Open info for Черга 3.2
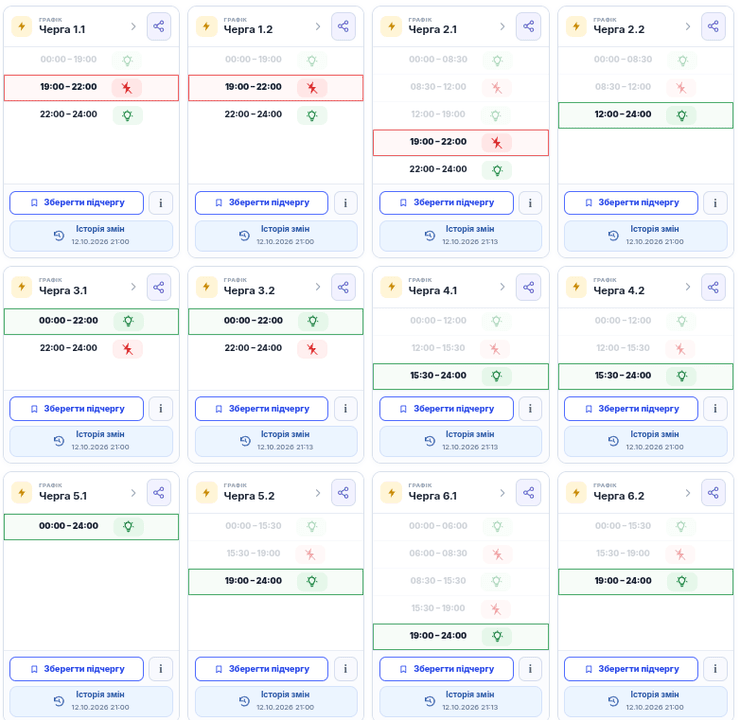 tap(345, 409)
